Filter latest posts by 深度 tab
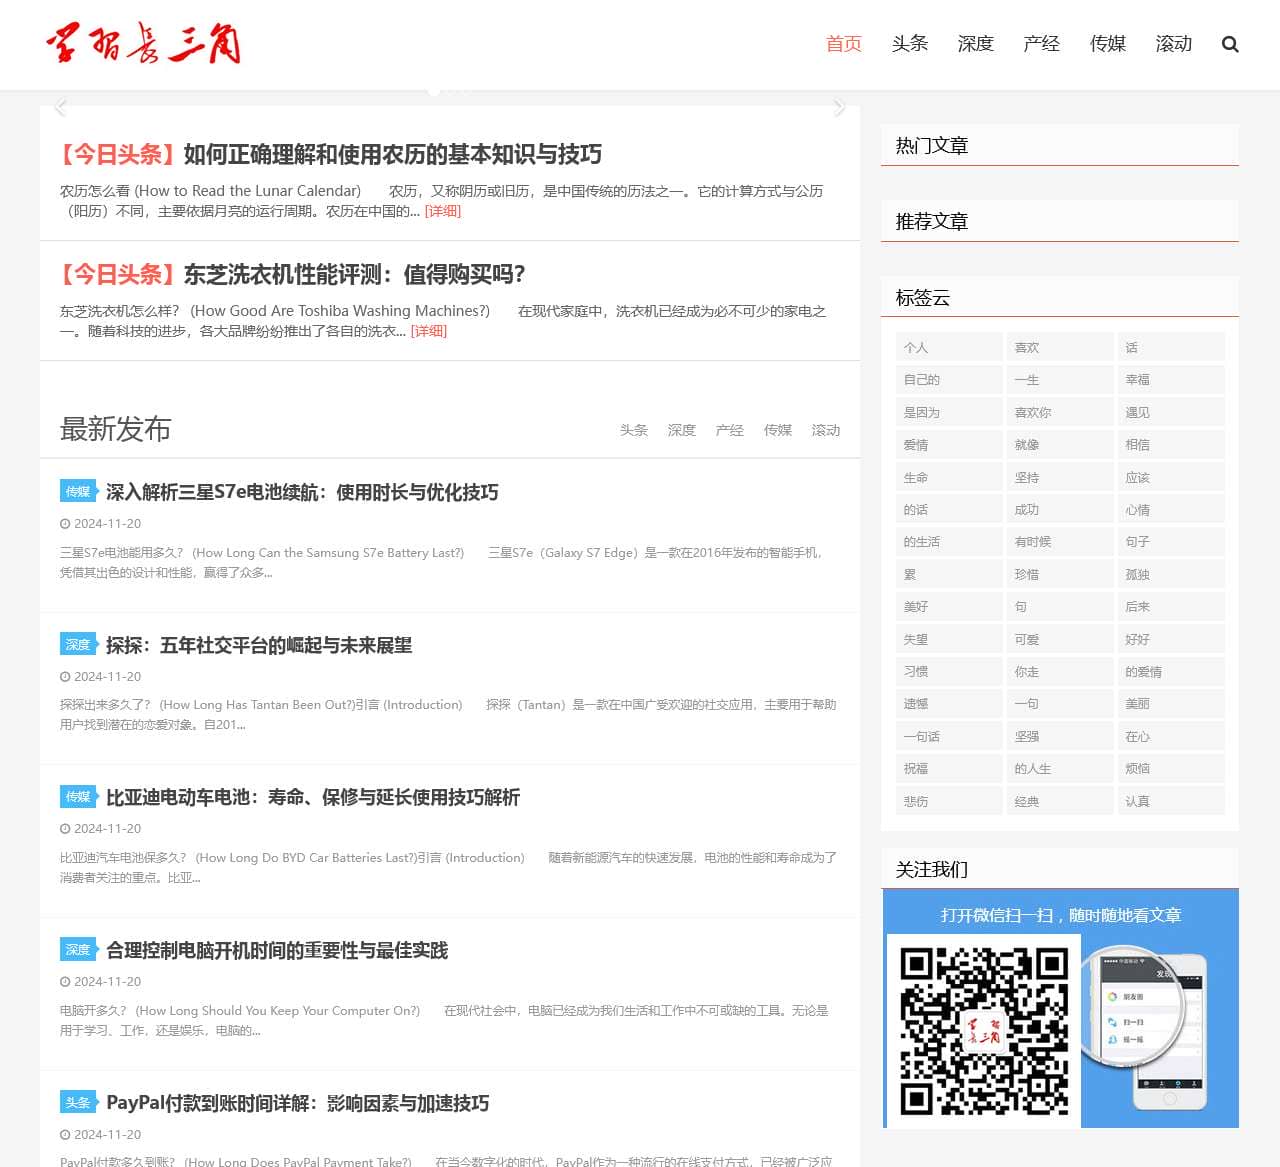 pos(682,430)
